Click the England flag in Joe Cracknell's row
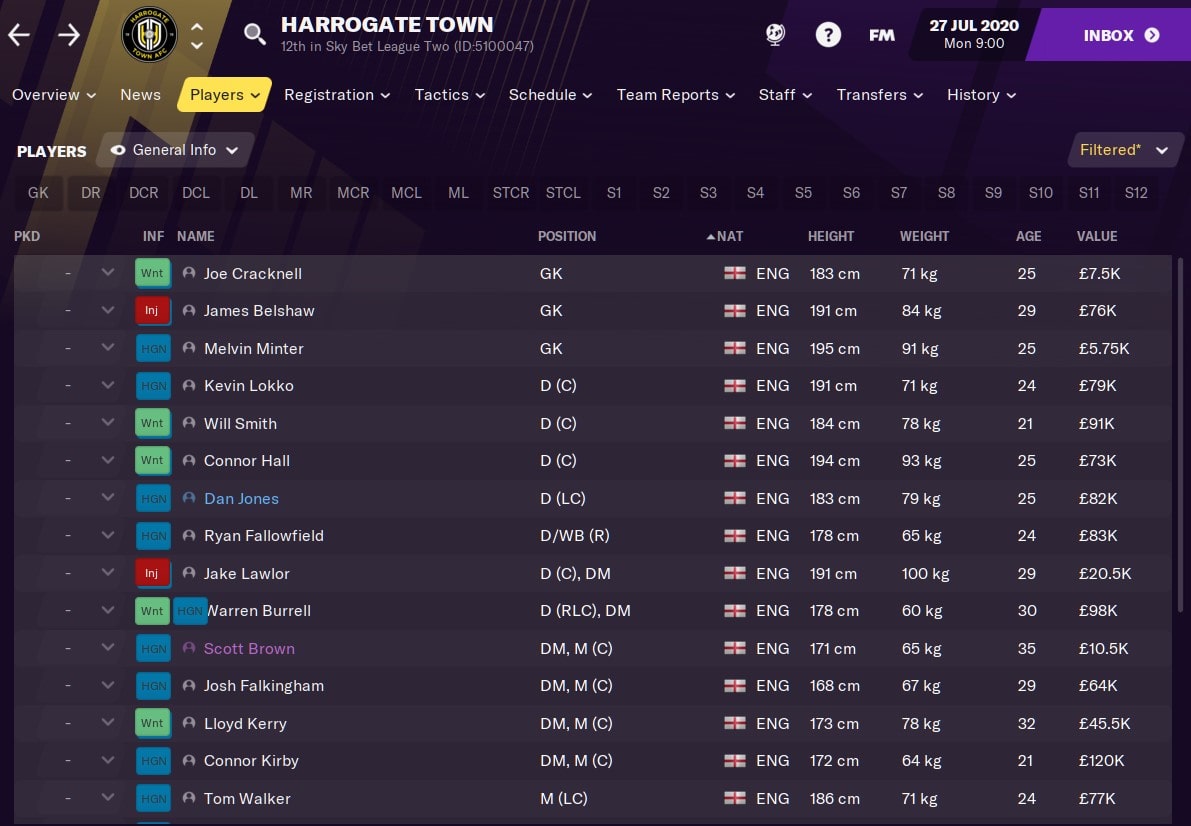This screenshot has width=1191, height=826. coord(735,273)
